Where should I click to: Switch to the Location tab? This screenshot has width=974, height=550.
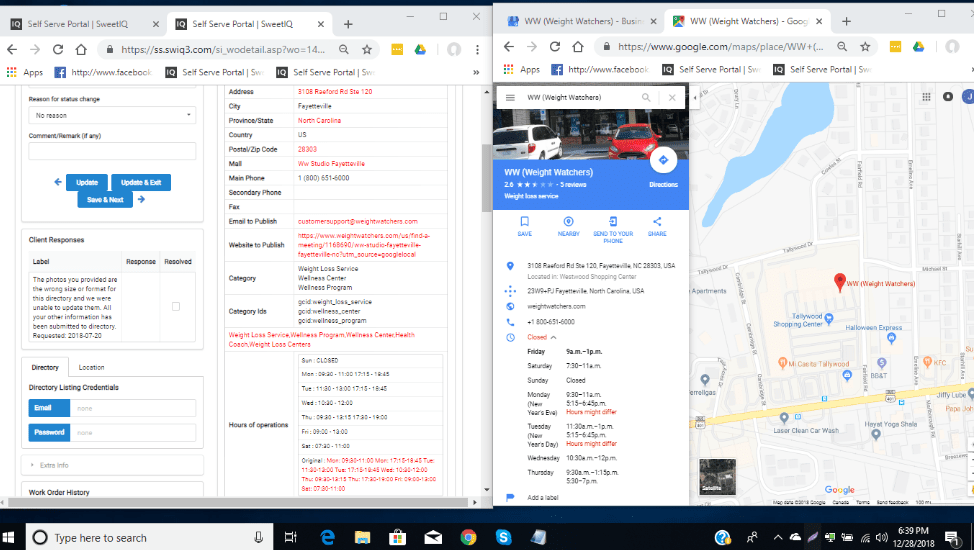click(x=91, y=368)
